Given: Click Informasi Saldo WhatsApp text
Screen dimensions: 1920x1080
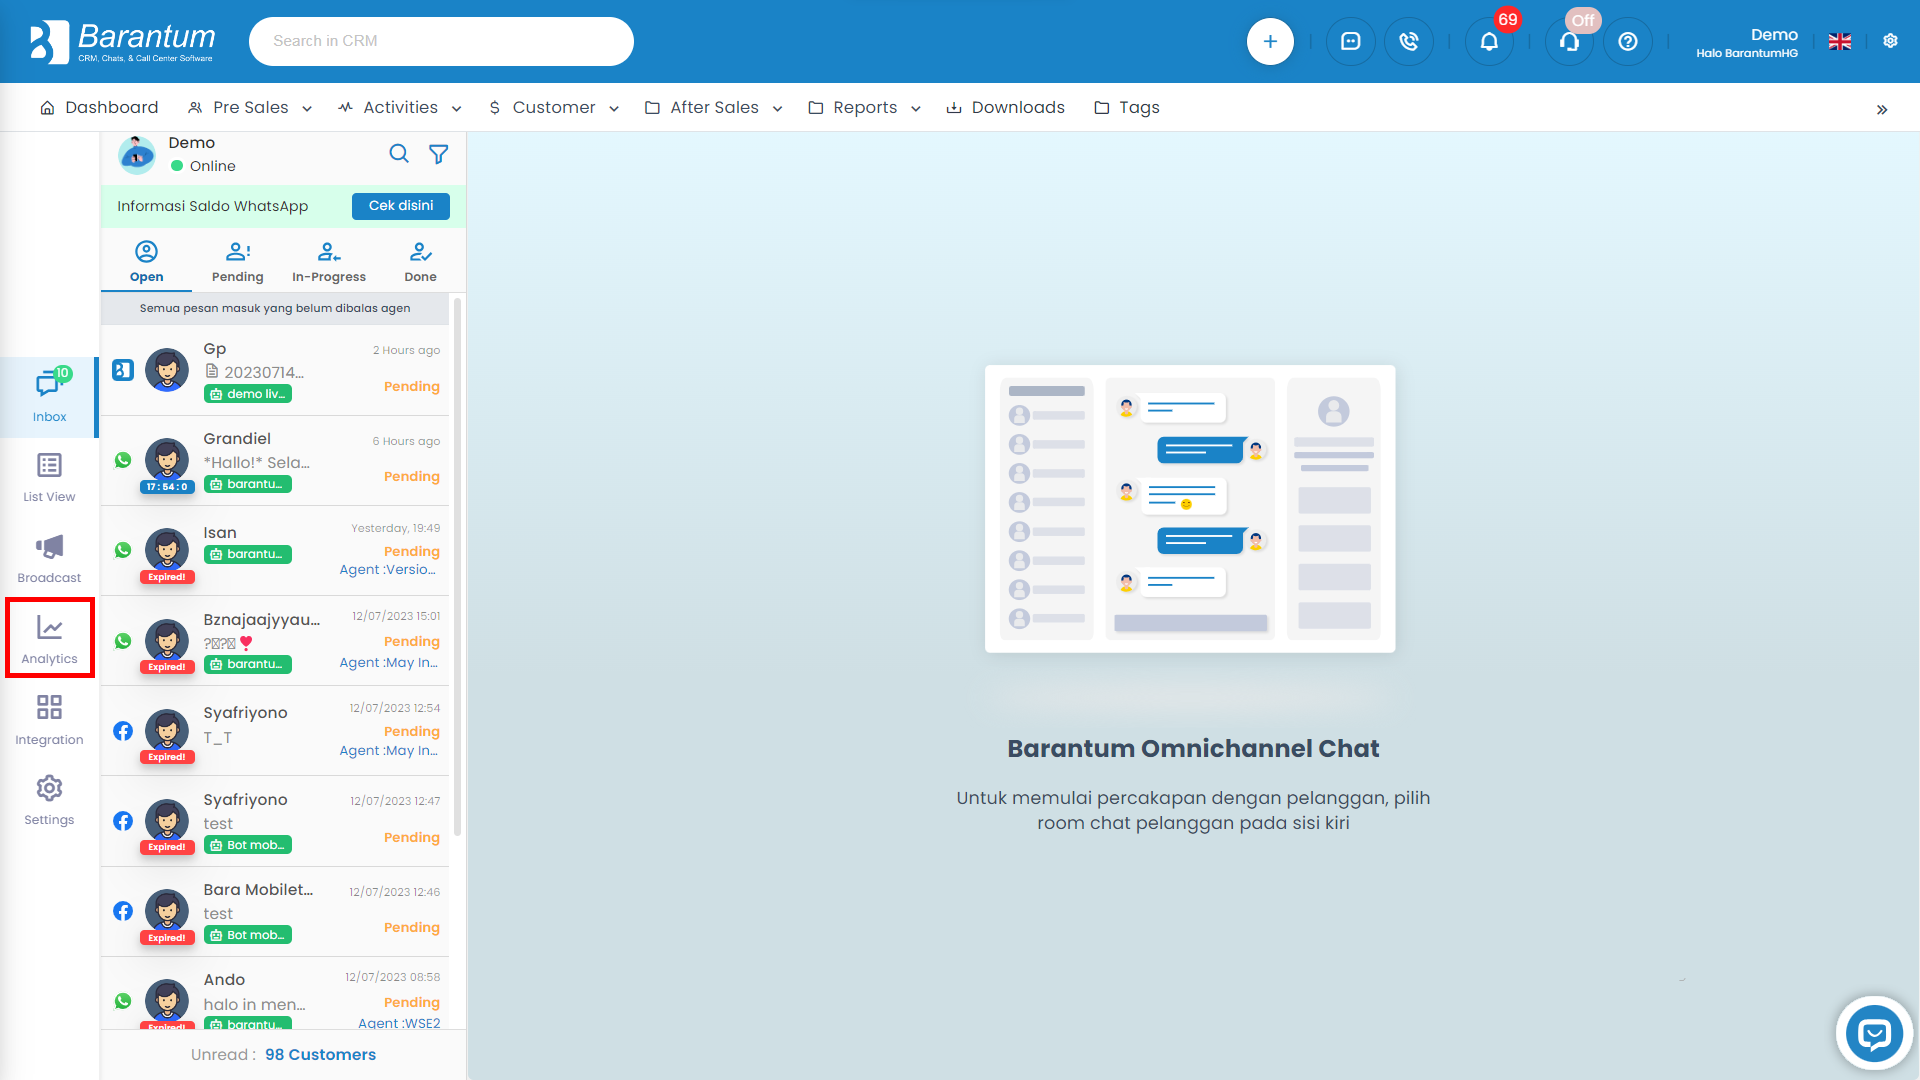Looking at the screenshot, I should [x=212, y=206].
